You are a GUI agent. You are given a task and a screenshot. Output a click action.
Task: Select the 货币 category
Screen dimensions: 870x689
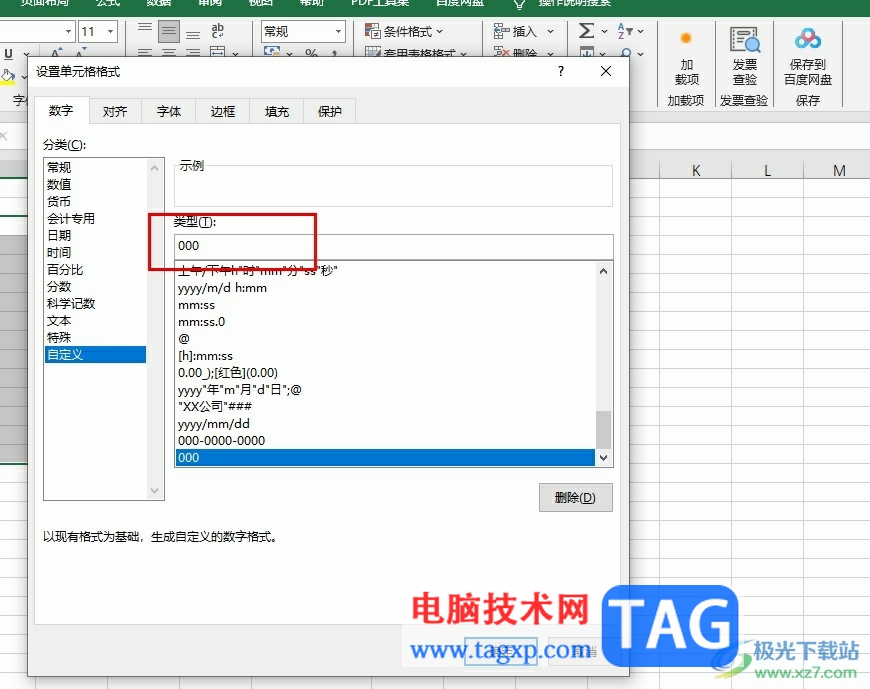[95, 201]
